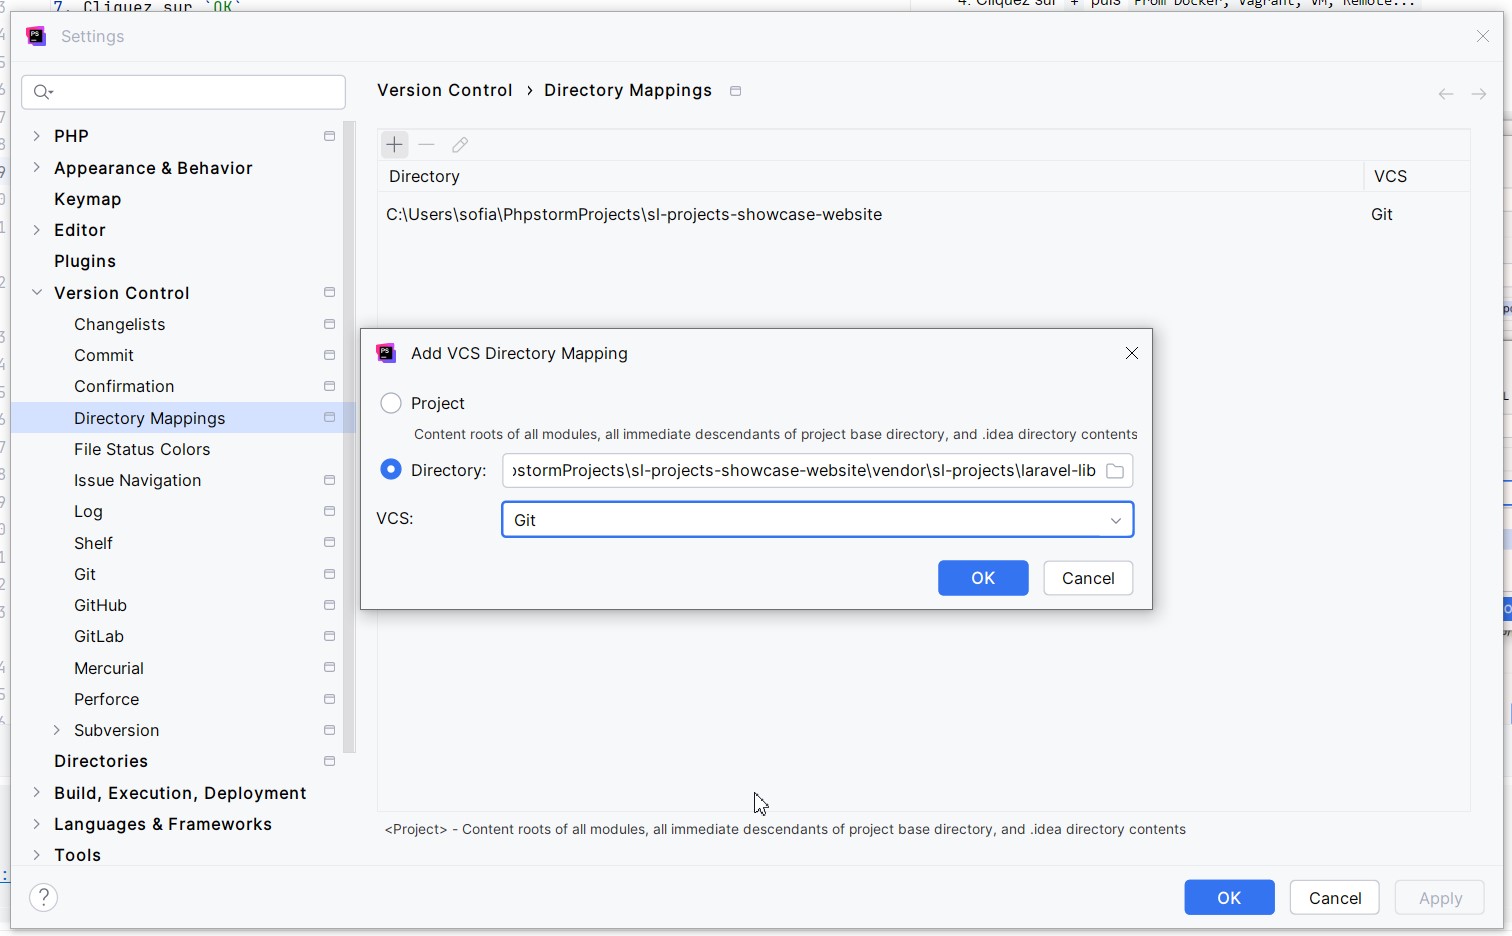The image size is (1512, 936).
Task: Click the project-level icon on the Confirmation row
Action: 329,386
